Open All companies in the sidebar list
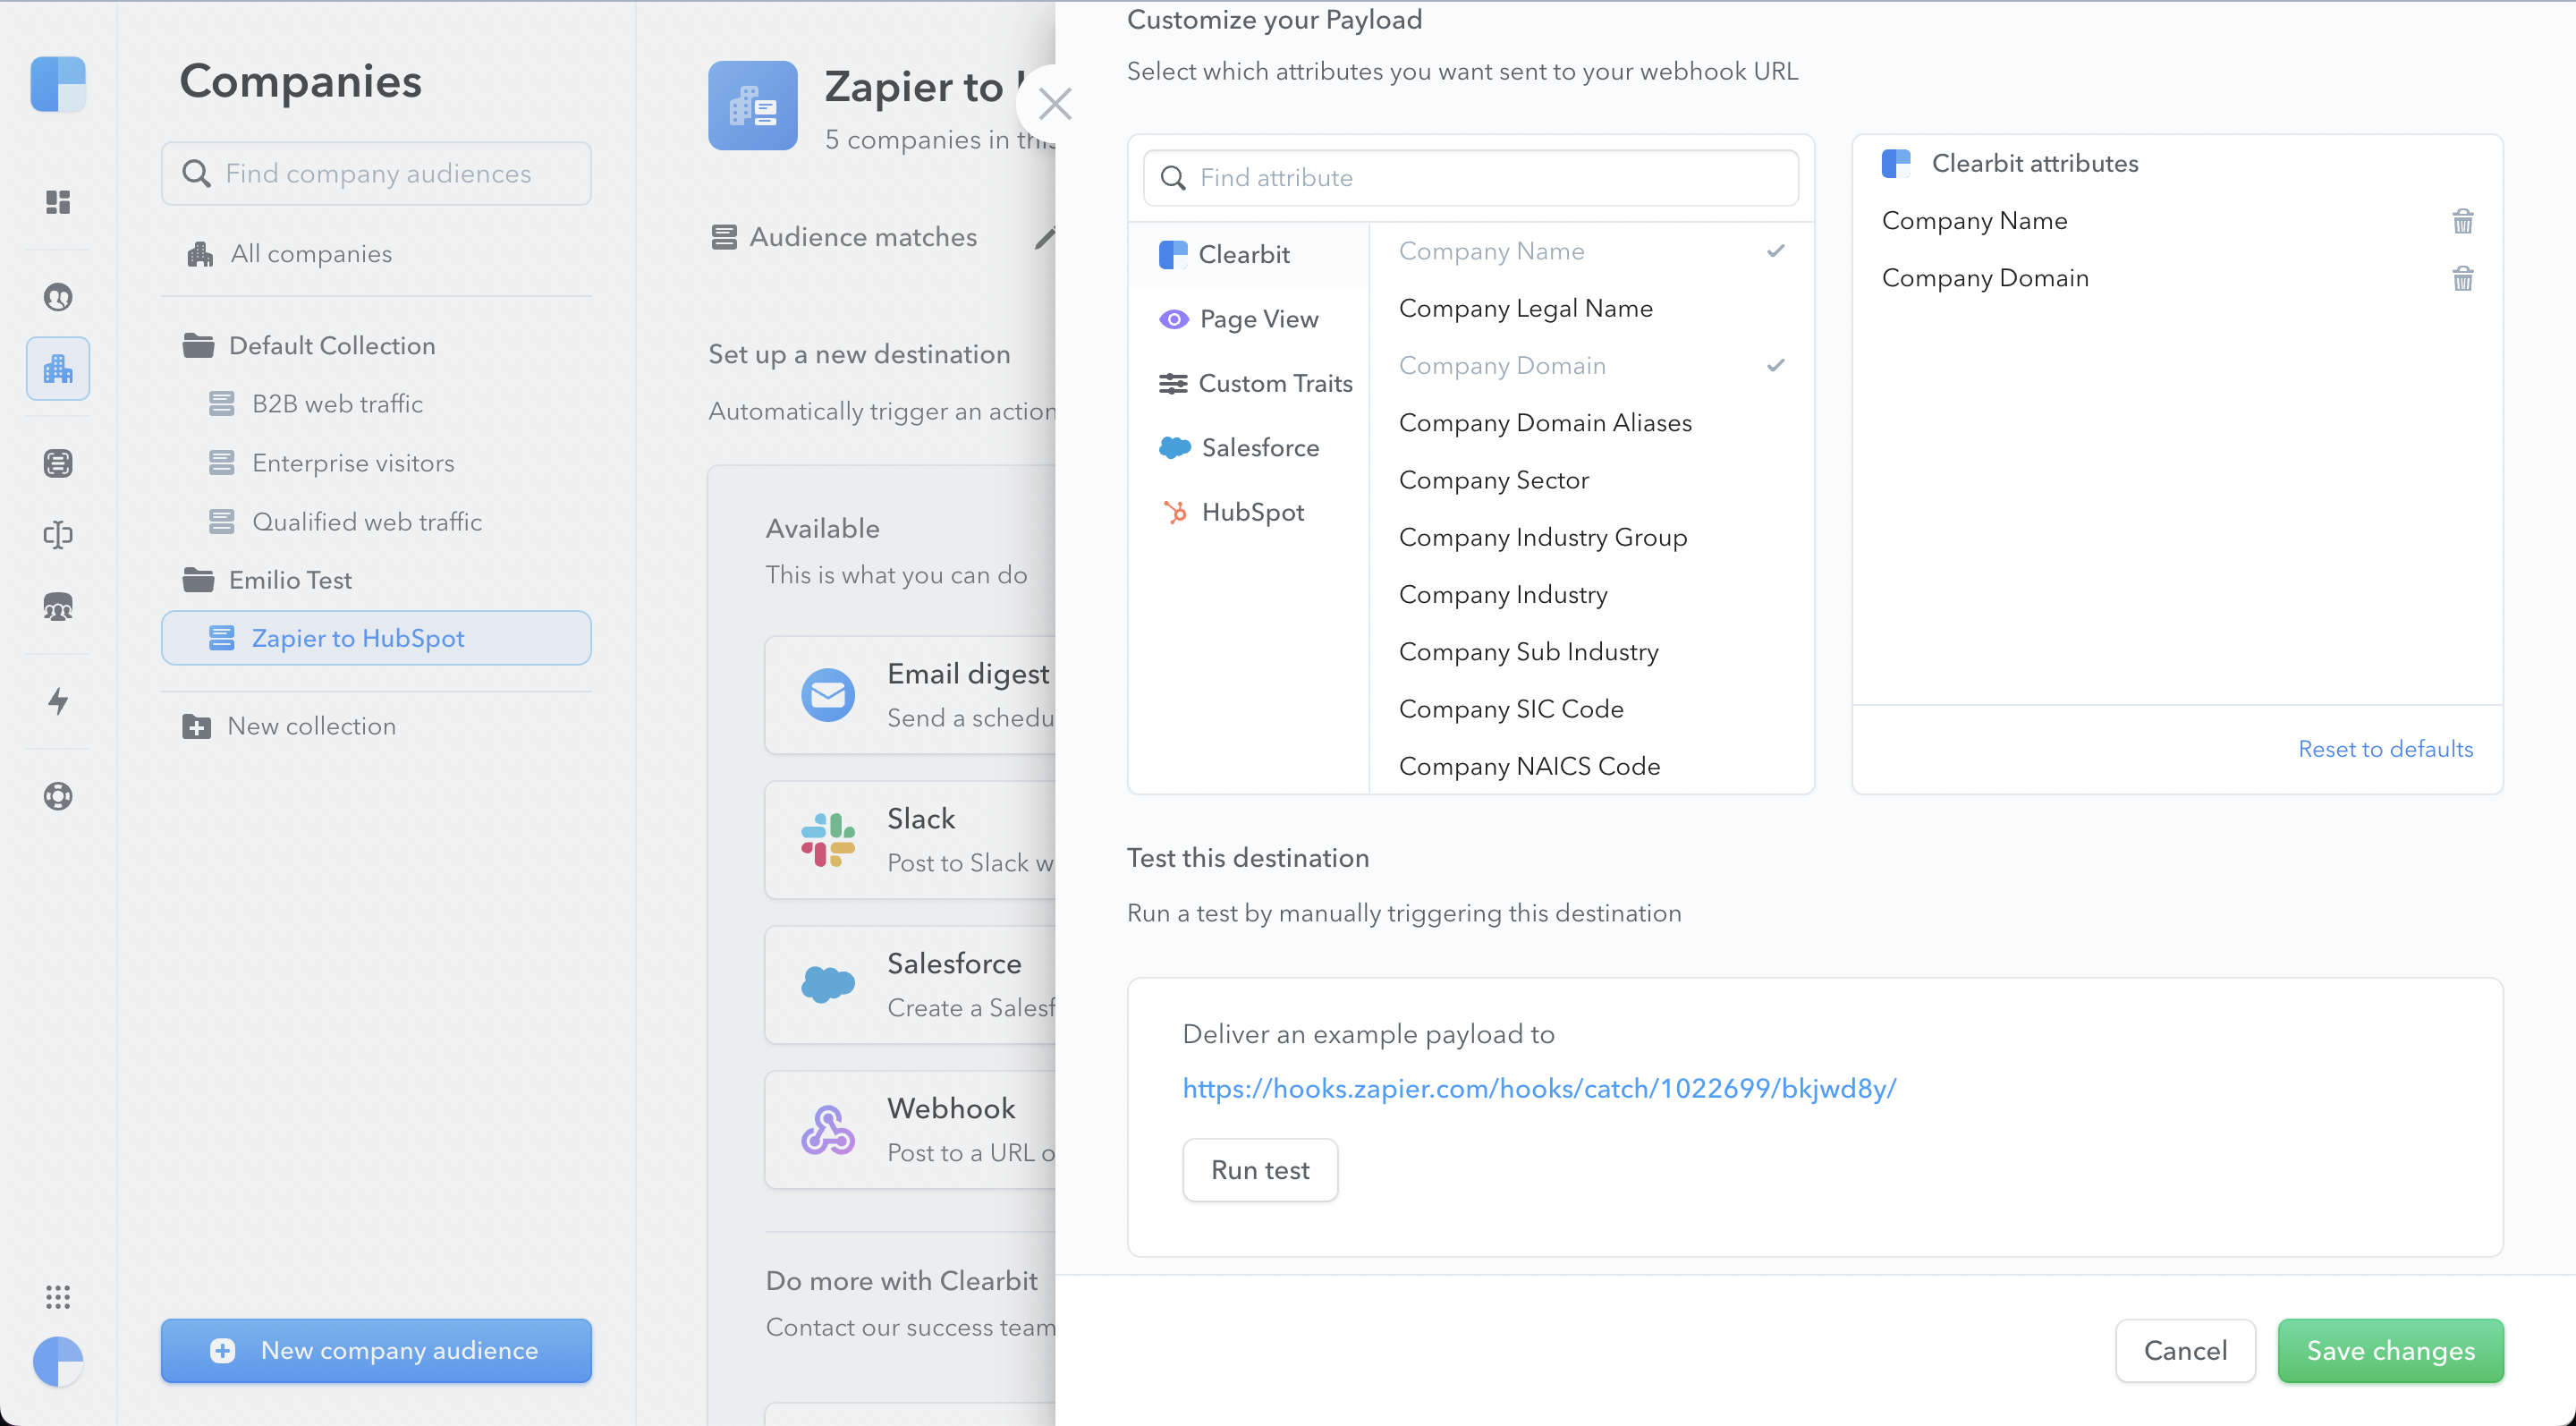This screenshot has height=1426, width=2576. 290,254
